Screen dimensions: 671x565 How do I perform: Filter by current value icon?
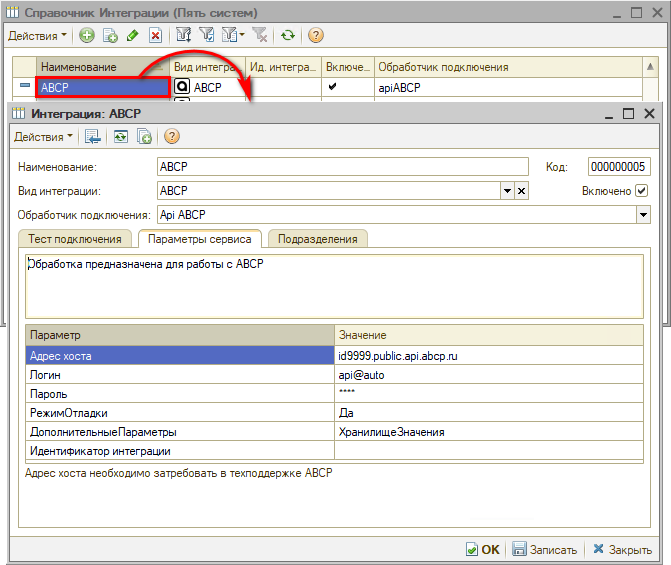point(207,35)
